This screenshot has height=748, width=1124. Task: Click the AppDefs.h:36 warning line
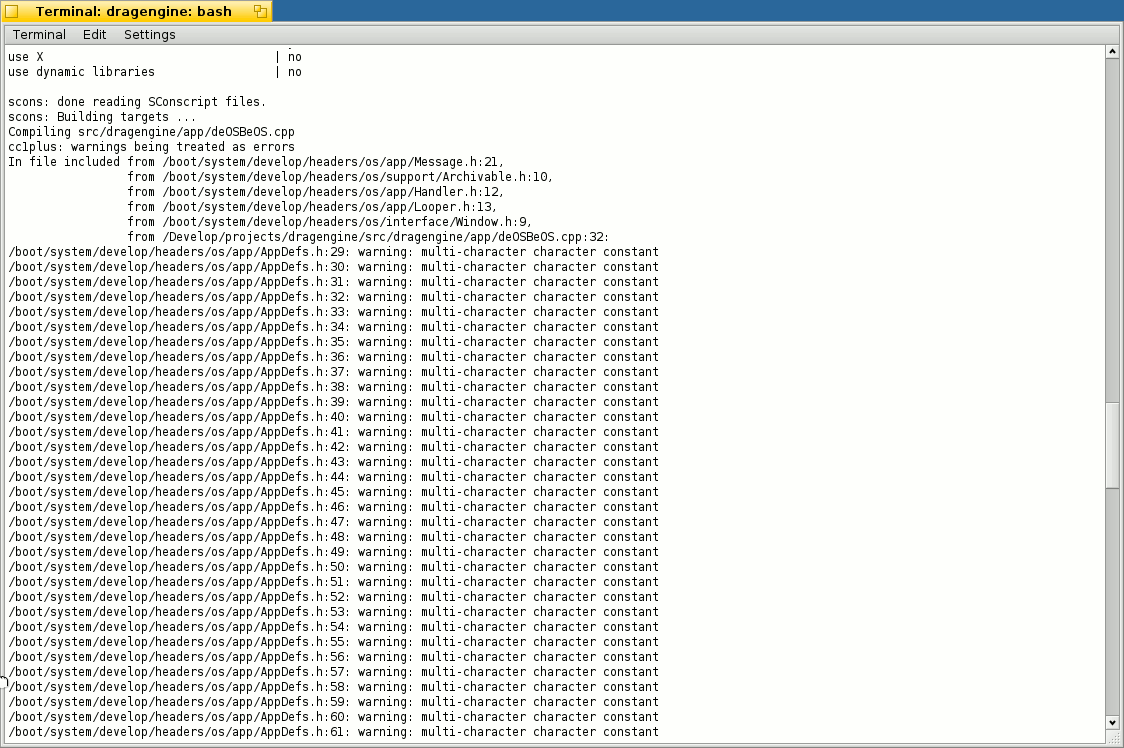pos(333,357)
